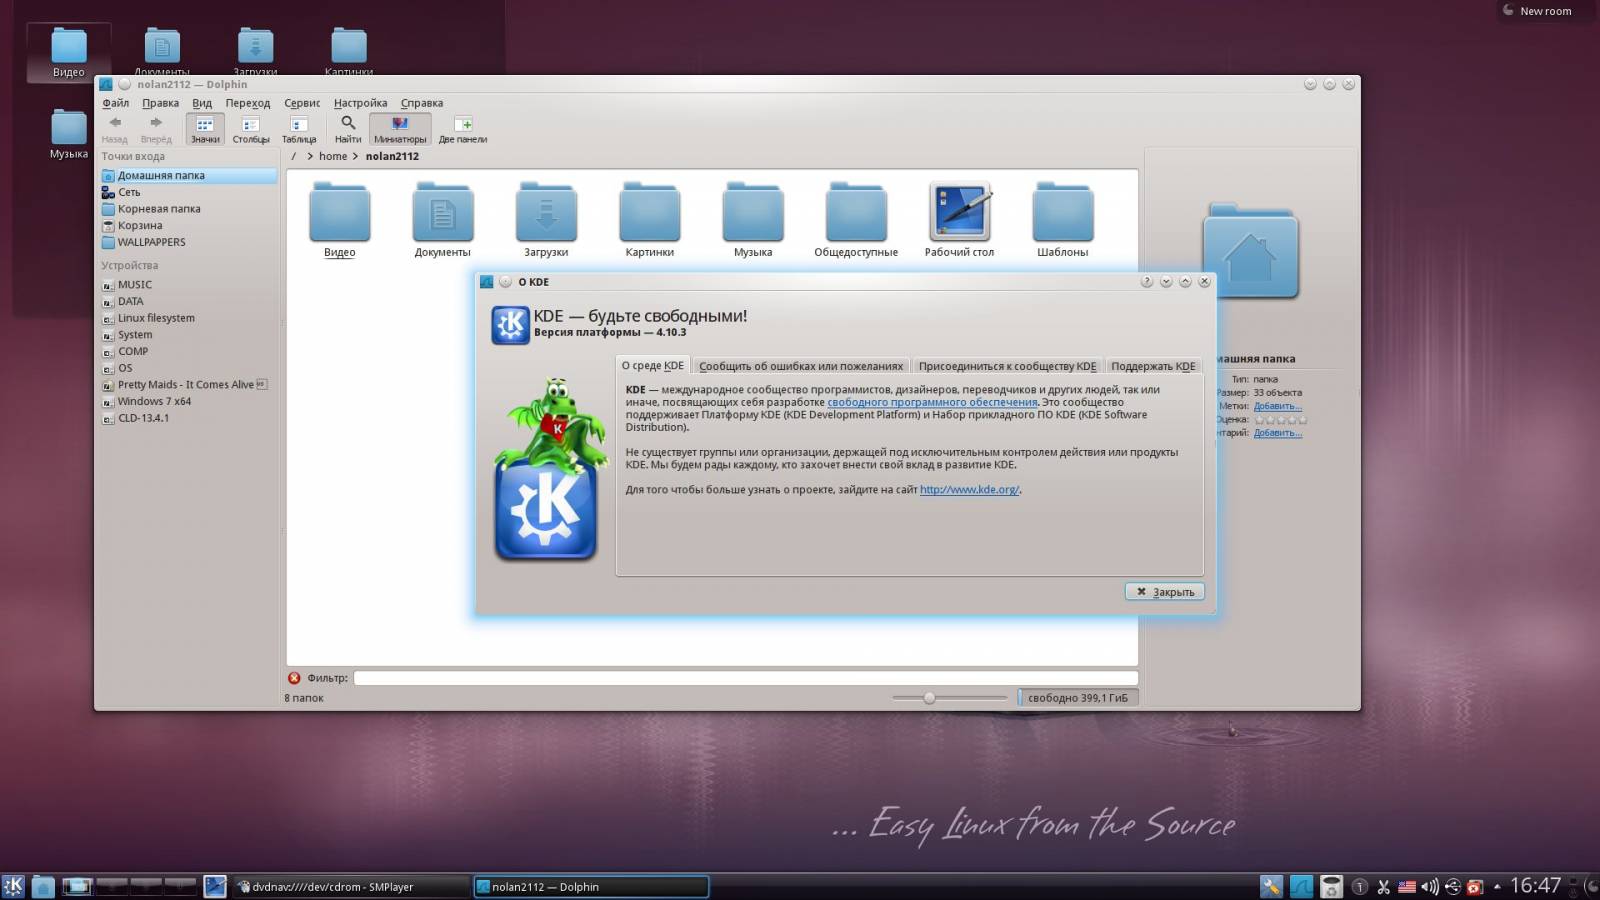
Task: Open the KDE application launcher
Action: tap(13, 886)
